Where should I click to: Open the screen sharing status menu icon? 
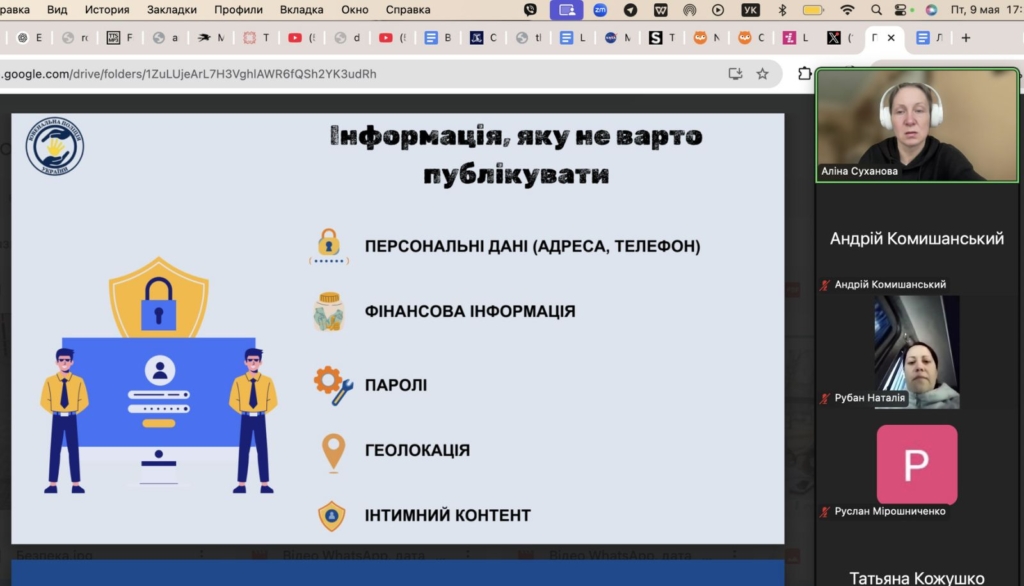coord(566,10)
